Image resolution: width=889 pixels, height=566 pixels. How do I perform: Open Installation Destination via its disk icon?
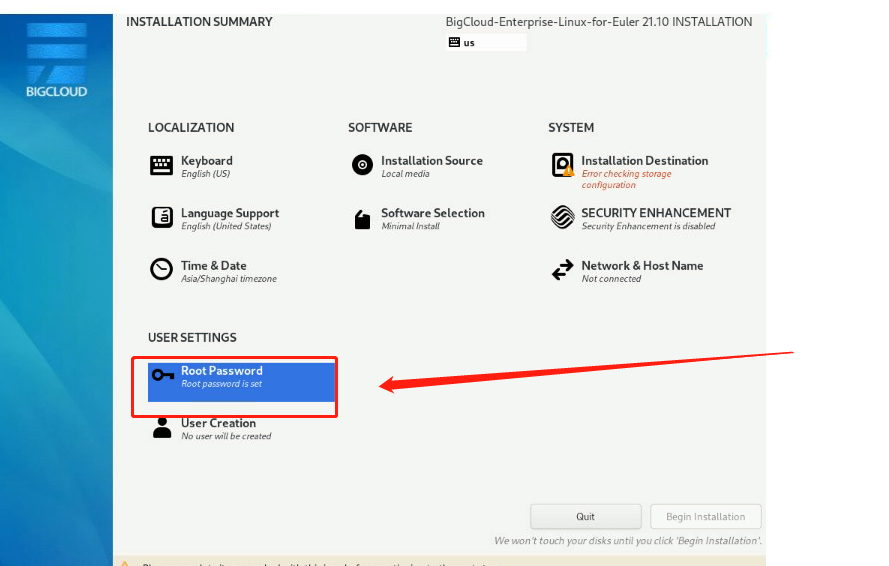(x=563, y=166)
